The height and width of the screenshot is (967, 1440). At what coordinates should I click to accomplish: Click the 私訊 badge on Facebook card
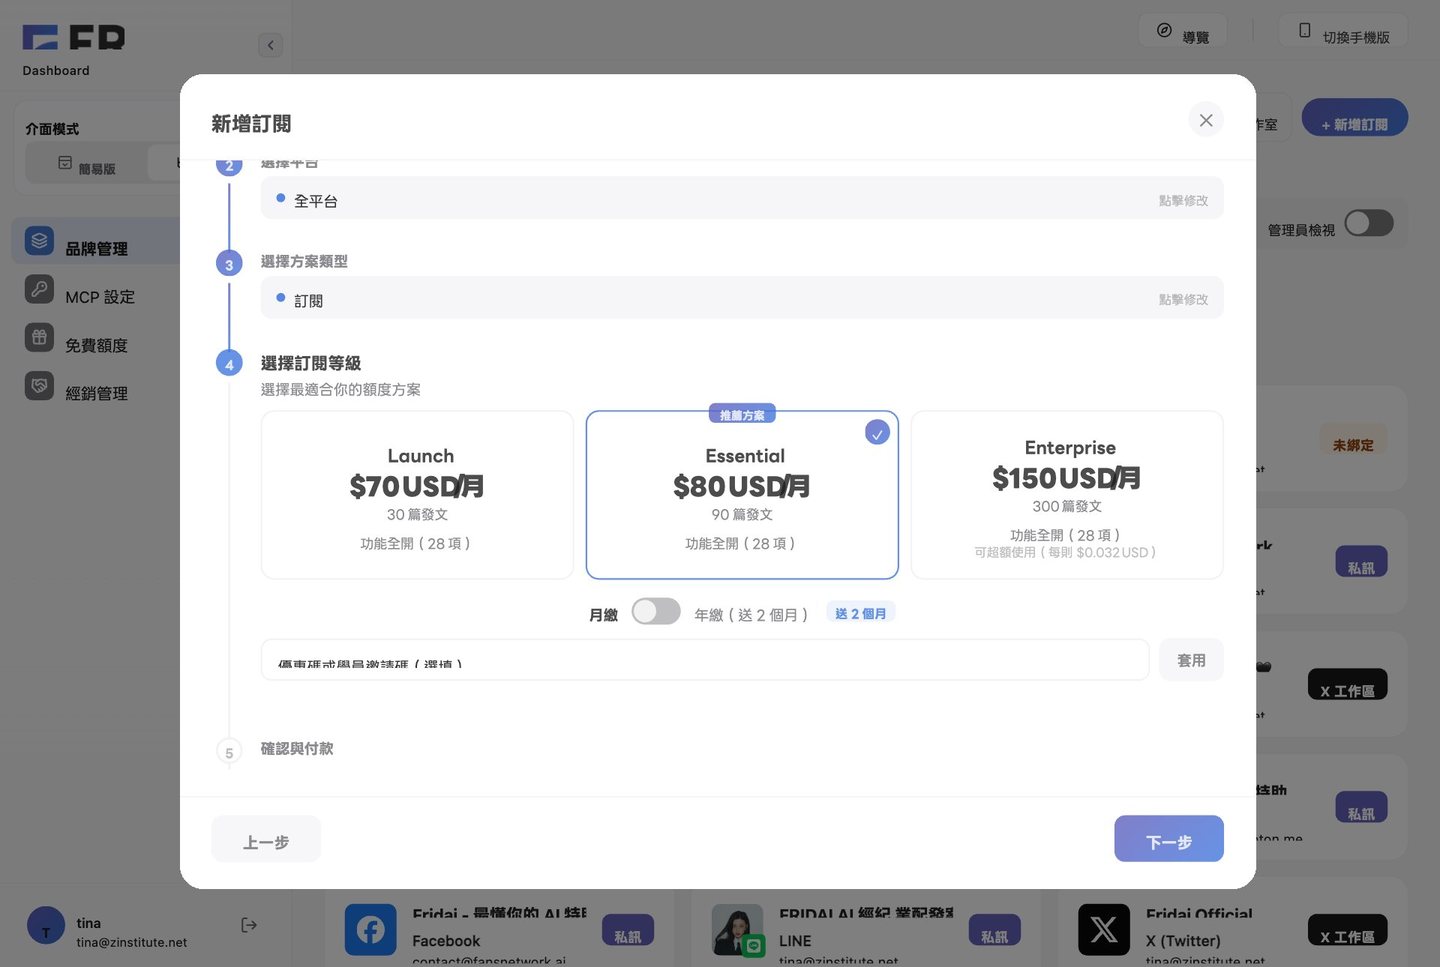628,931
